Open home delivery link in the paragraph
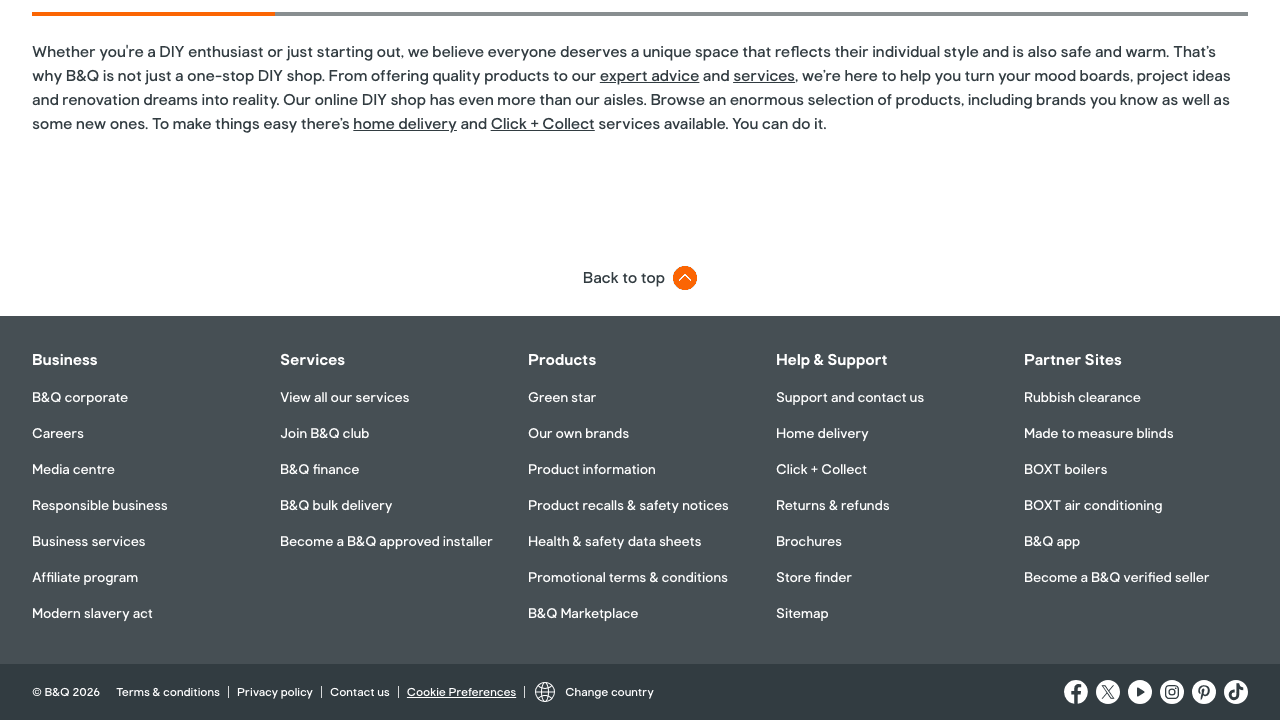 click(405, 124)
